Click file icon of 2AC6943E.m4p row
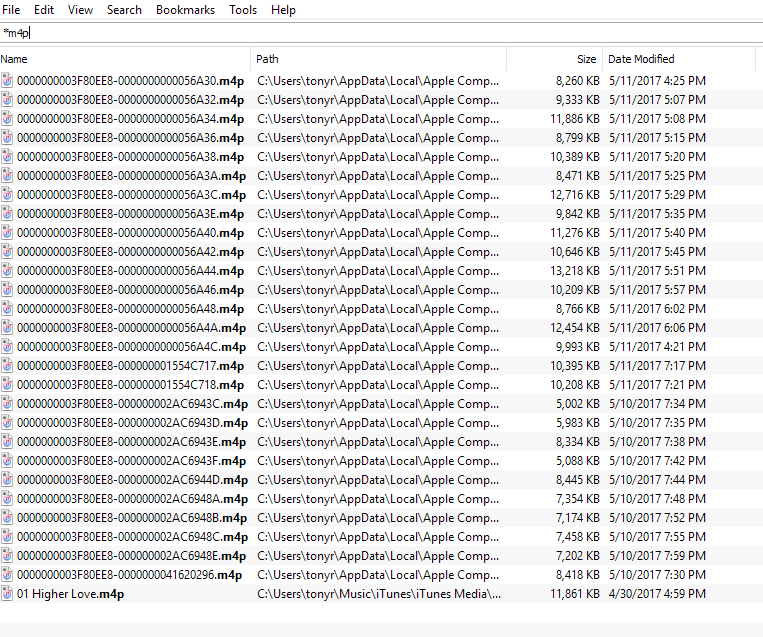The image size is (763, 637). [x=7, y=441]
